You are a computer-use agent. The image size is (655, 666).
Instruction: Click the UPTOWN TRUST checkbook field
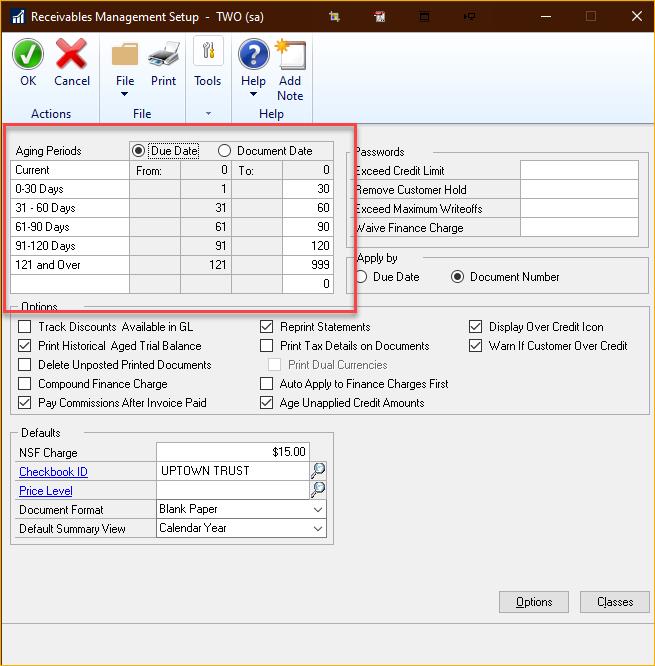pyautogui.click(x=233, y=471)
